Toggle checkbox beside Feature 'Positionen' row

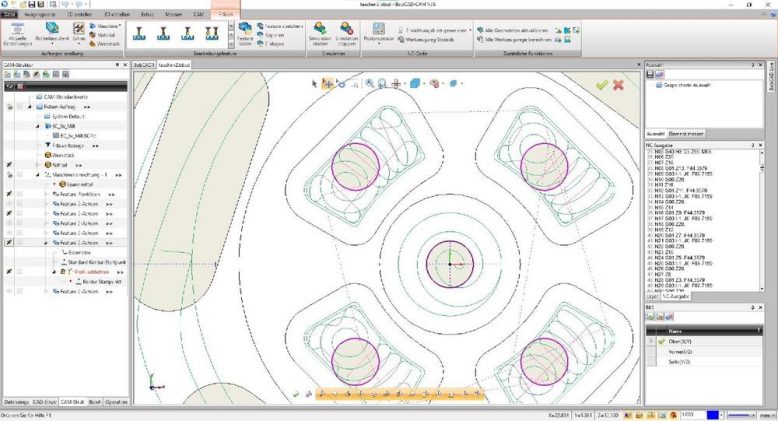coord(18,192)
